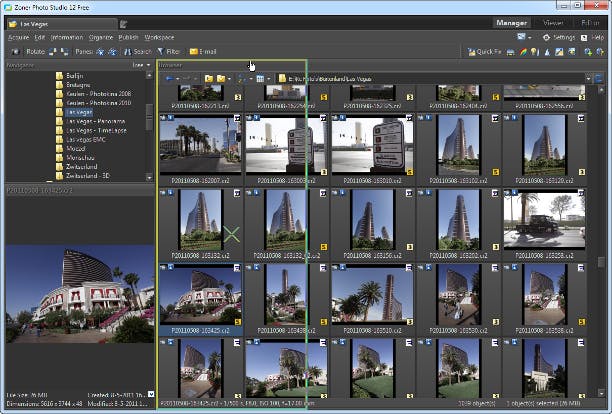Click the back navigation arrow in Browser
Image resolution: width=612 pixels, height=414 pixels.
tap(168, 78)
